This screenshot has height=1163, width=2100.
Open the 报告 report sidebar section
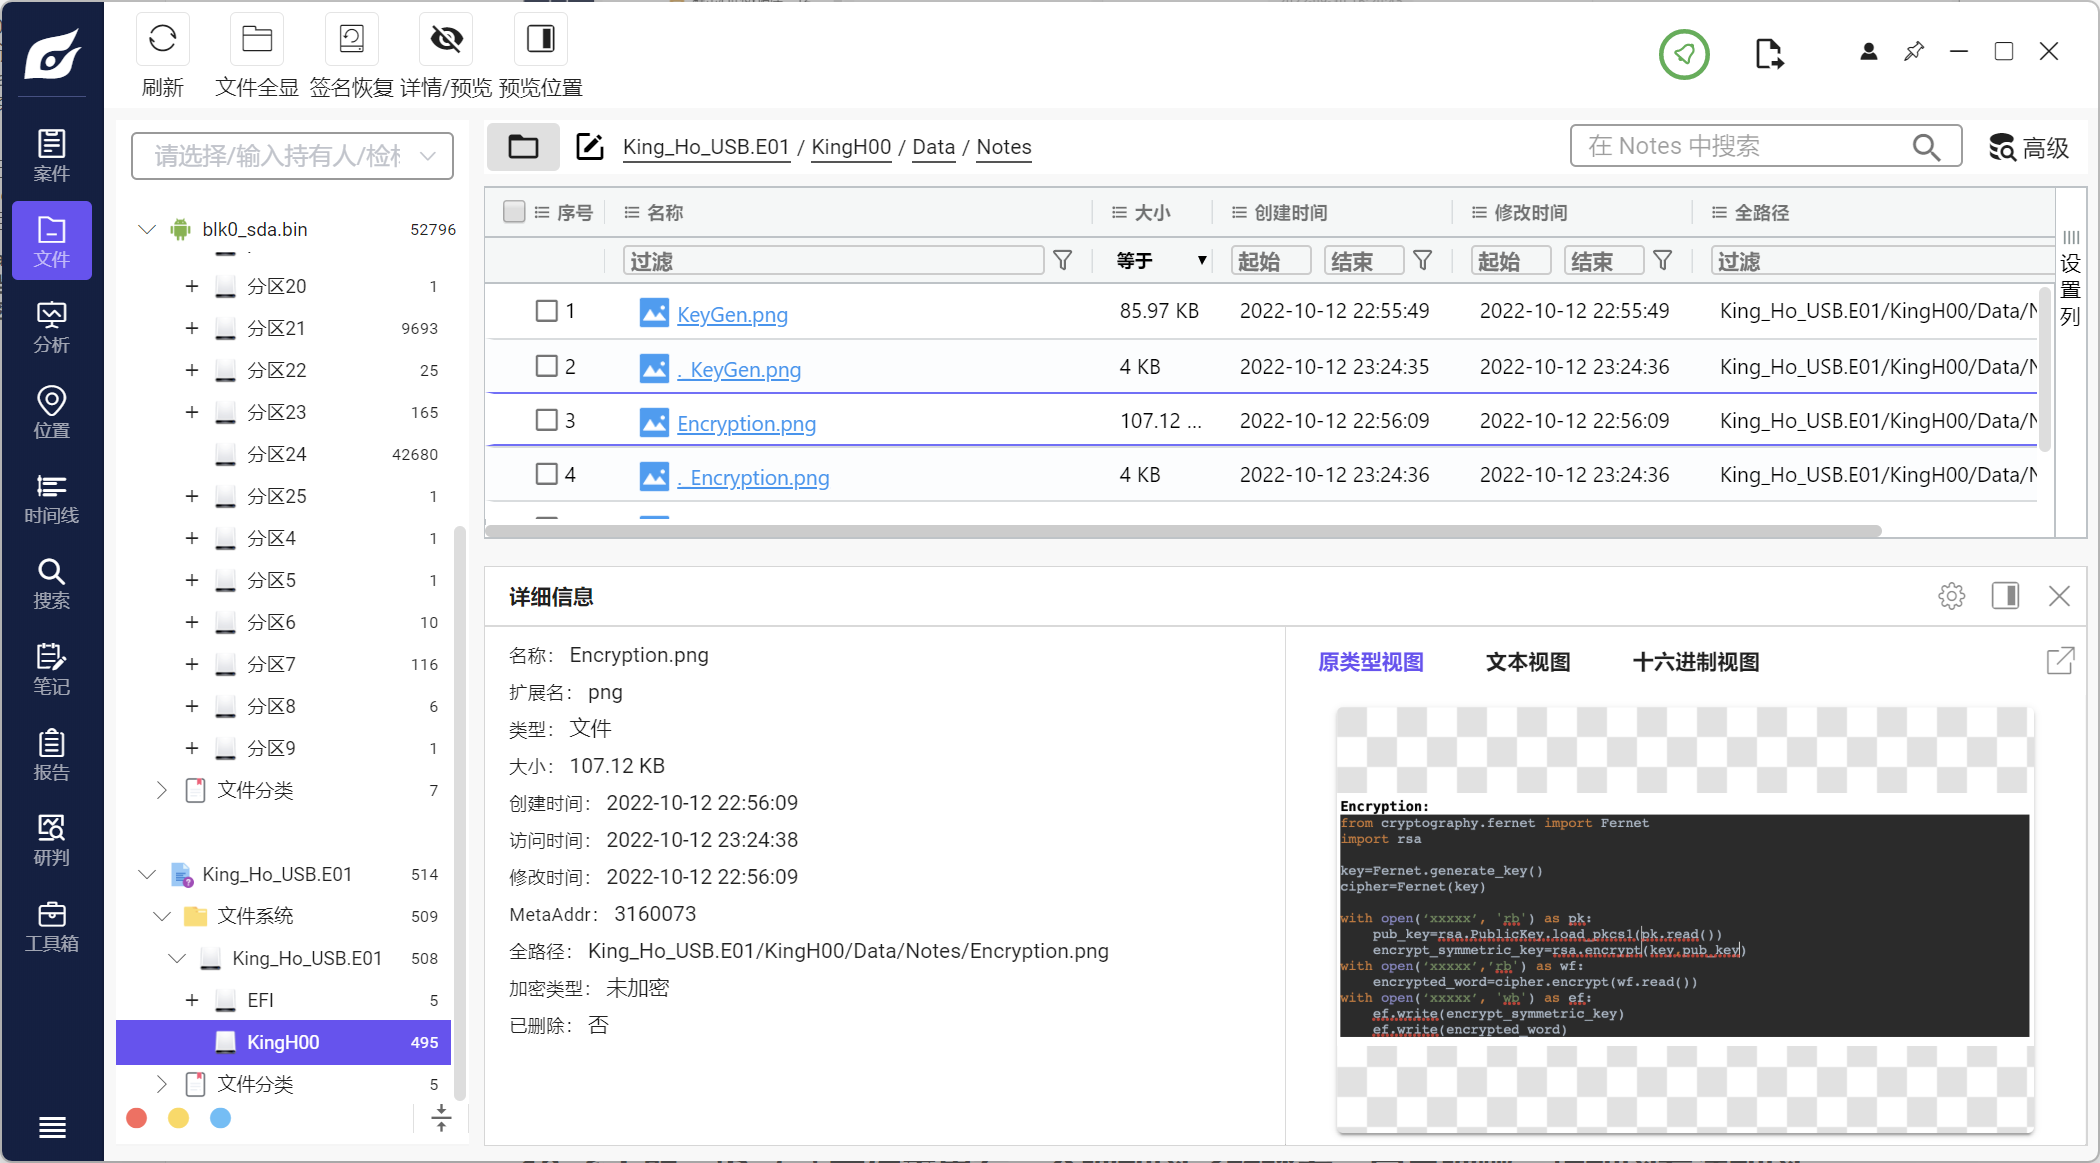(52, 755)
